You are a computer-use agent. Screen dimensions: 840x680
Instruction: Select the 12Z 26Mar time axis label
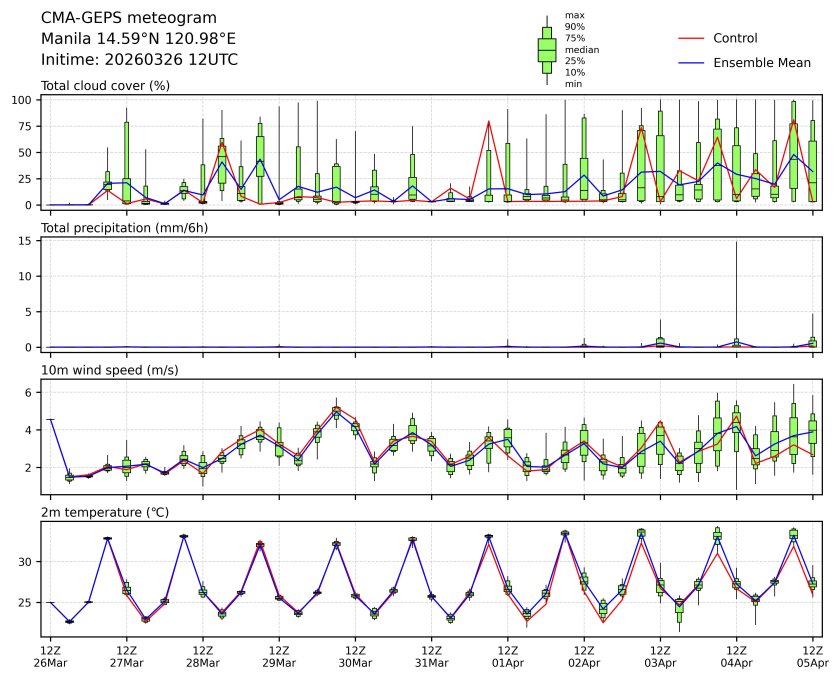[x=50, y=655]
